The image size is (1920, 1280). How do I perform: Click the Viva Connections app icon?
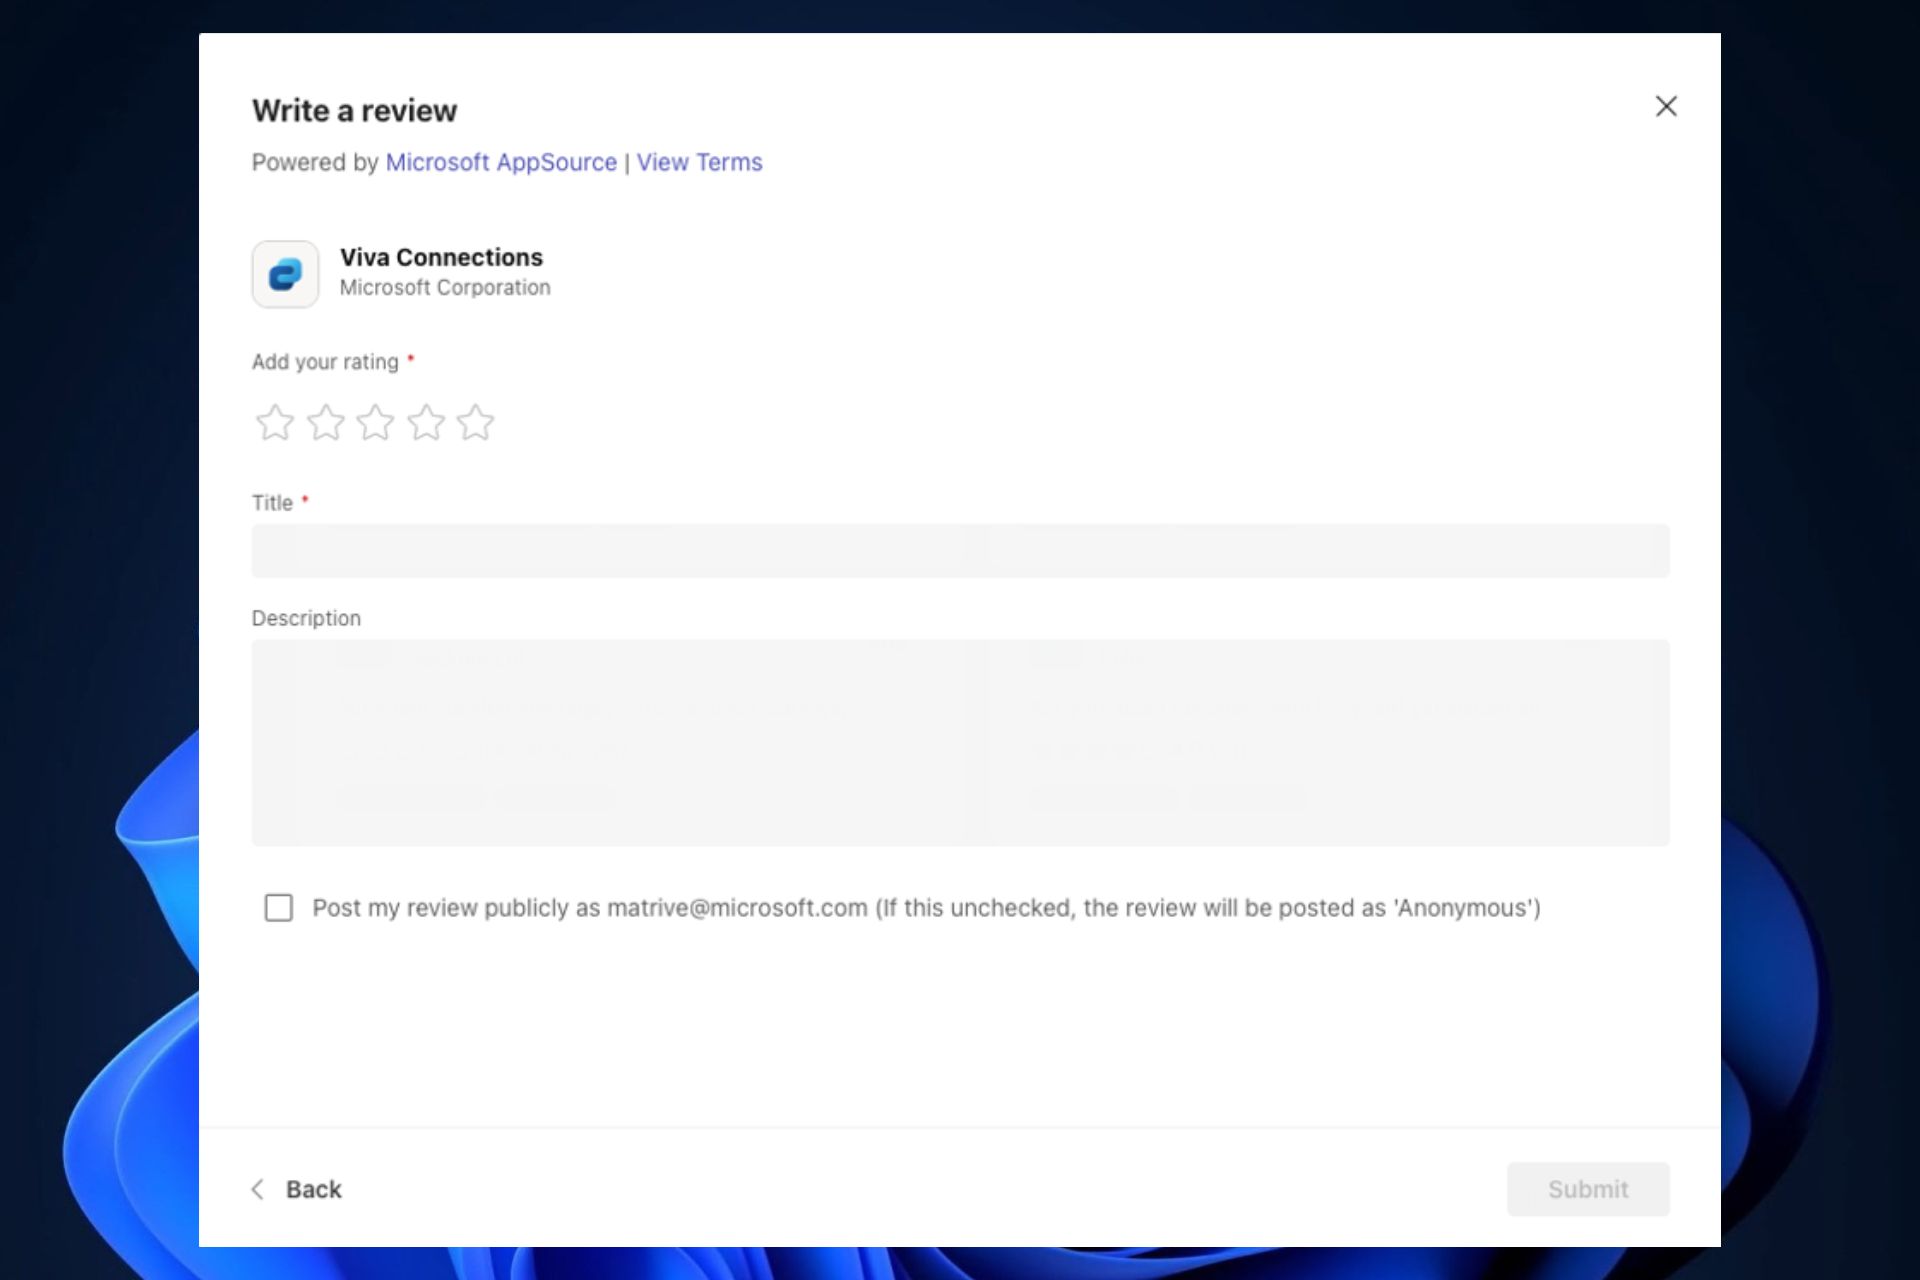click(284, 273)
